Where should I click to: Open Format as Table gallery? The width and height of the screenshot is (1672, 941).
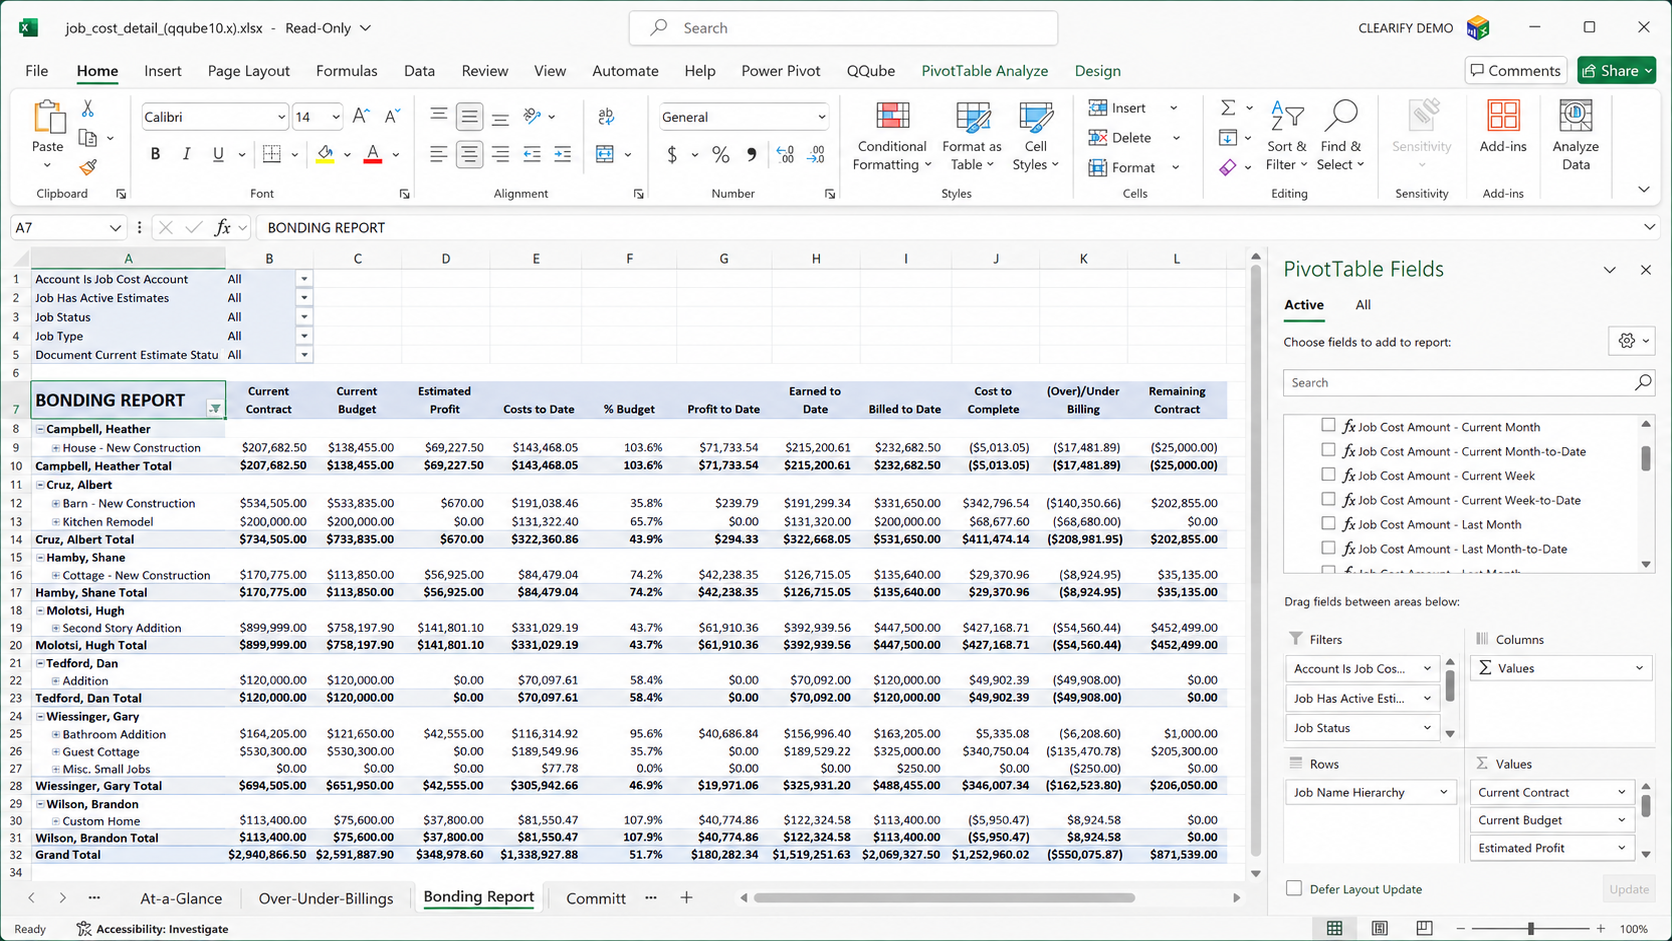972,137
